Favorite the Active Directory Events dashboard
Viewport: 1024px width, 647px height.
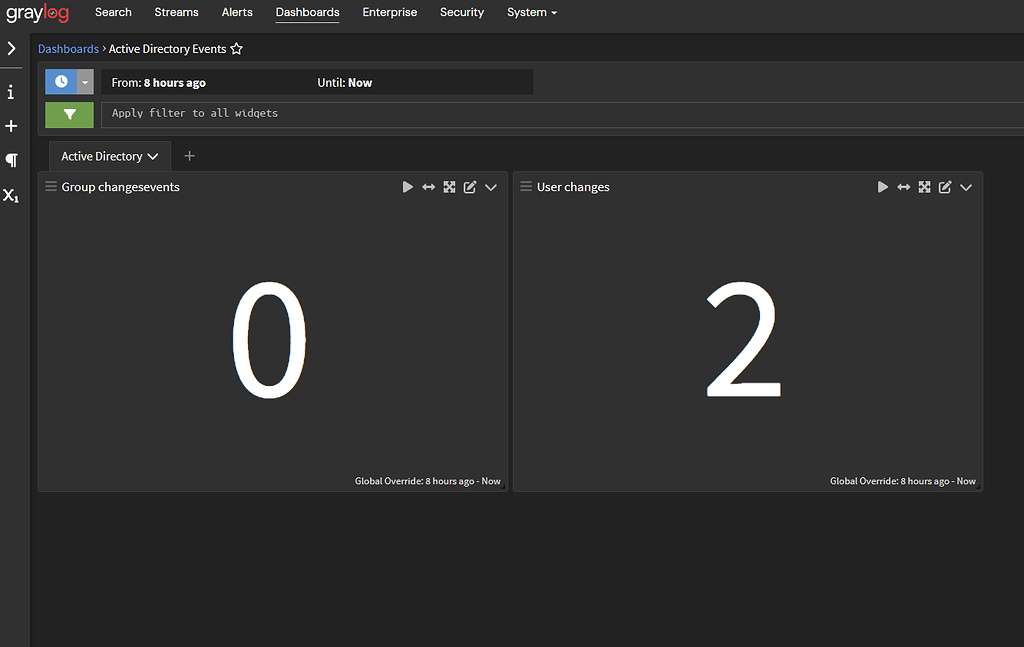click(x=236, y=48)
